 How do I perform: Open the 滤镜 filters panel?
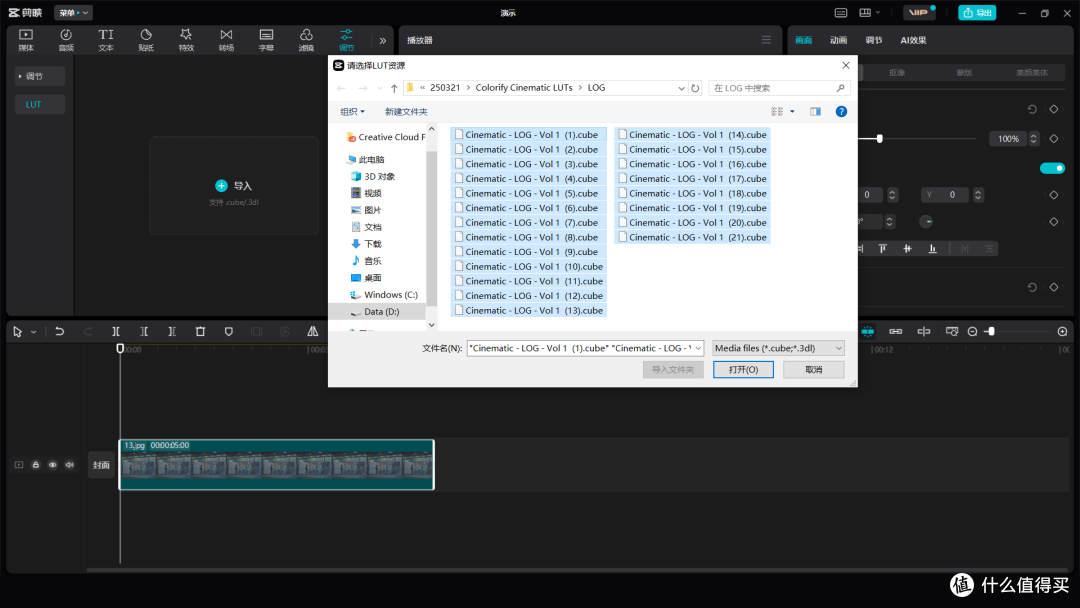click(x=306, y=40)
